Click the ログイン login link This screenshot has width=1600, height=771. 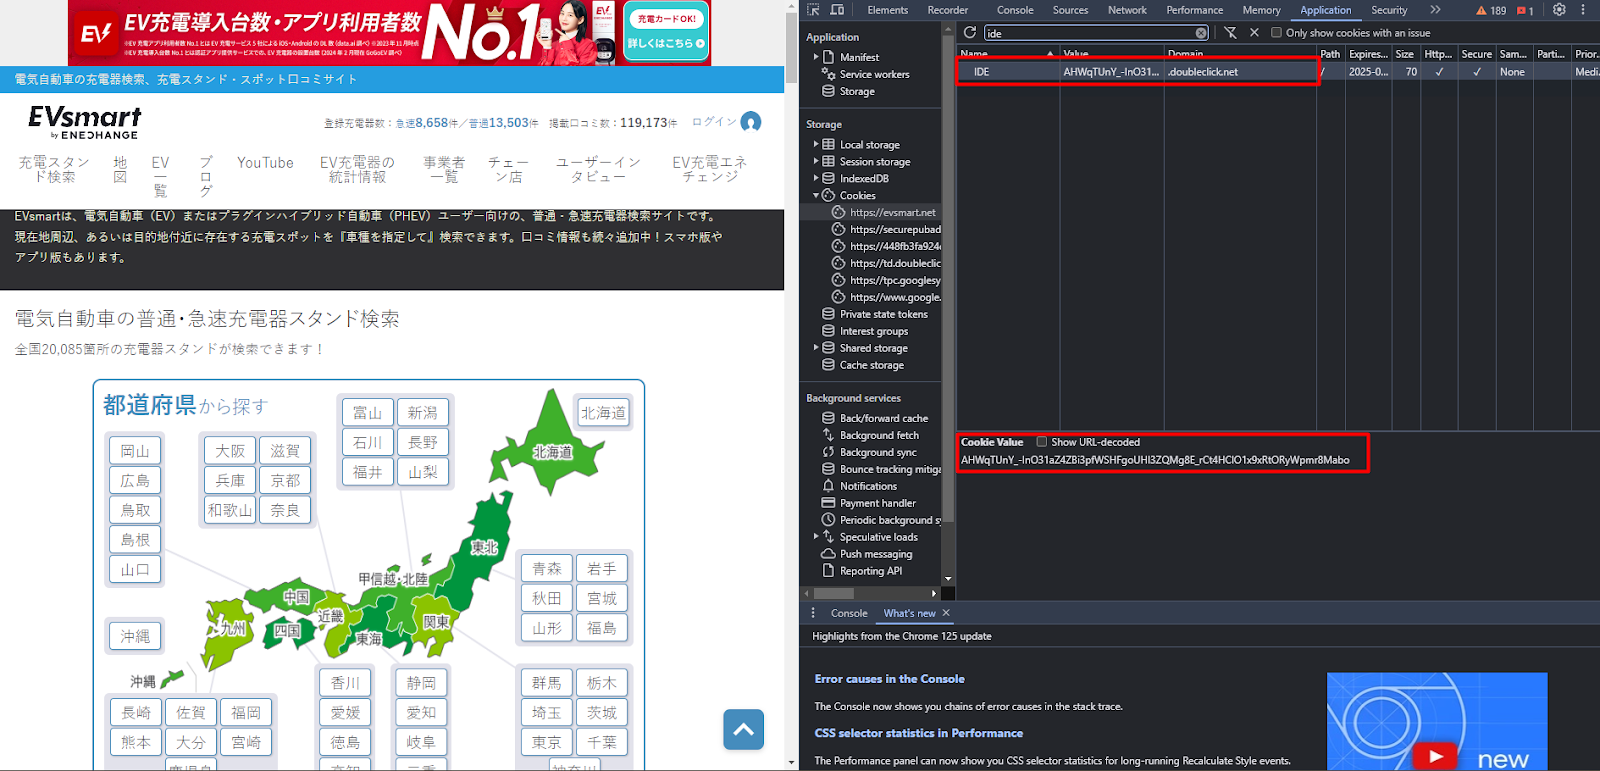pyautogui.click(x=714, y=122)
